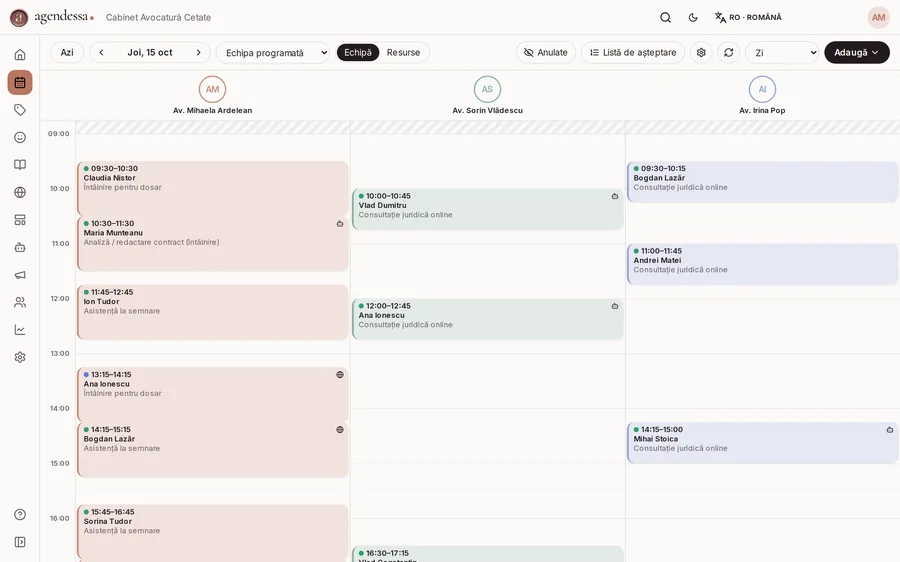Open the help question mark icon
Viewport: 900px width, 562px height.
coord(20,514)
